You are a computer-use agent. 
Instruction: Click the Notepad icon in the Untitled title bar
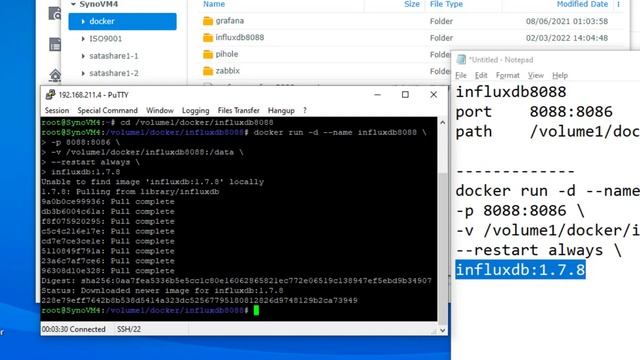point(461,60)
